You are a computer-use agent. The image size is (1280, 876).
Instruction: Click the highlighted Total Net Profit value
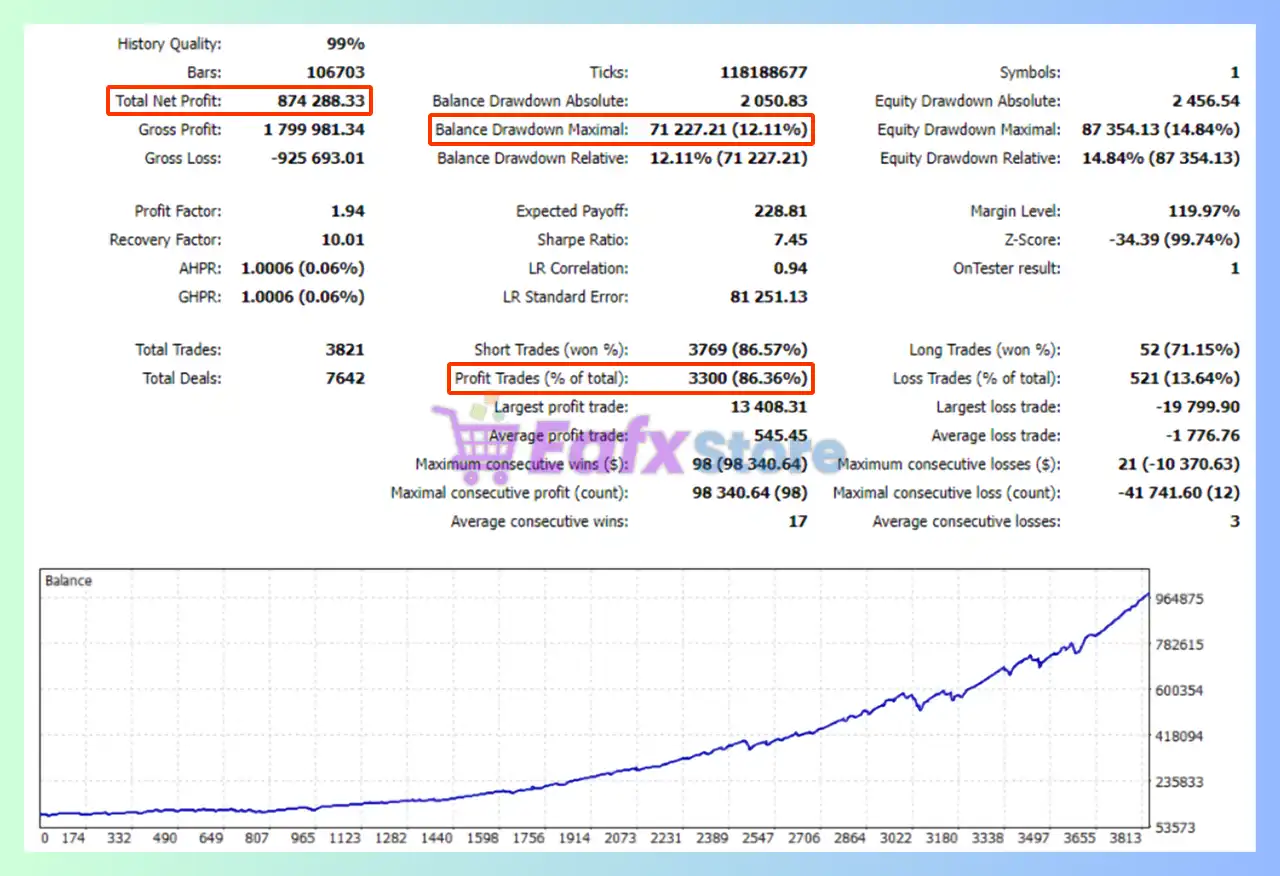click(321, 101)
